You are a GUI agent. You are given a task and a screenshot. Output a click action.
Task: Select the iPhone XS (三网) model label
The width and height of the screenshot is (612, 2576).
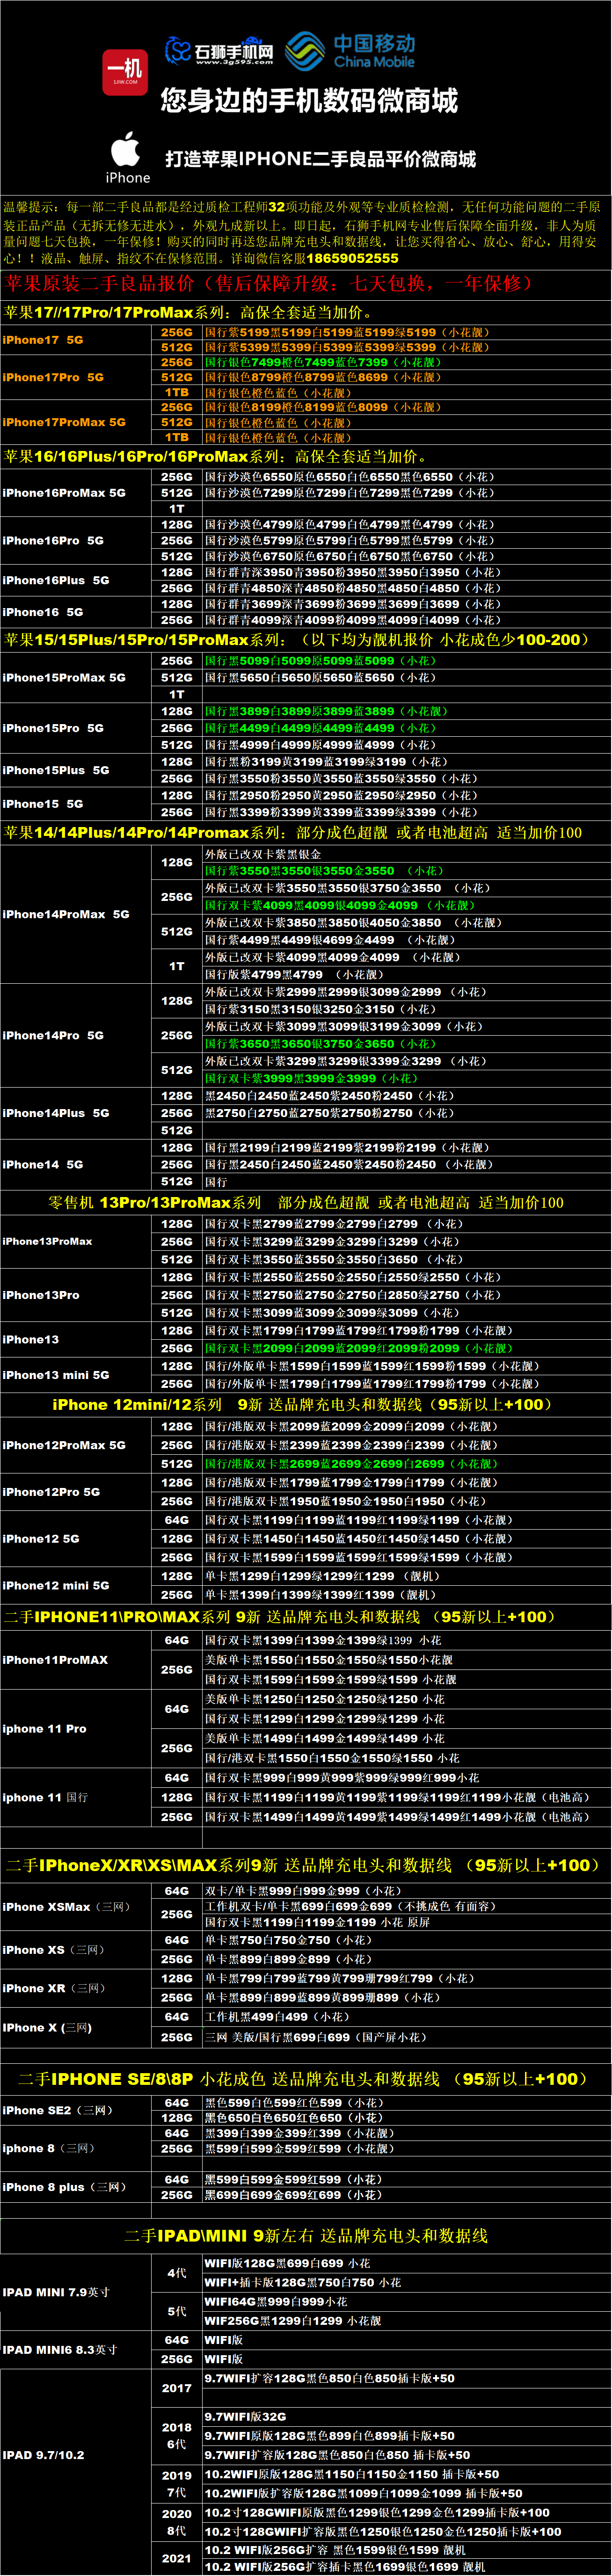tap(53, 1950)
